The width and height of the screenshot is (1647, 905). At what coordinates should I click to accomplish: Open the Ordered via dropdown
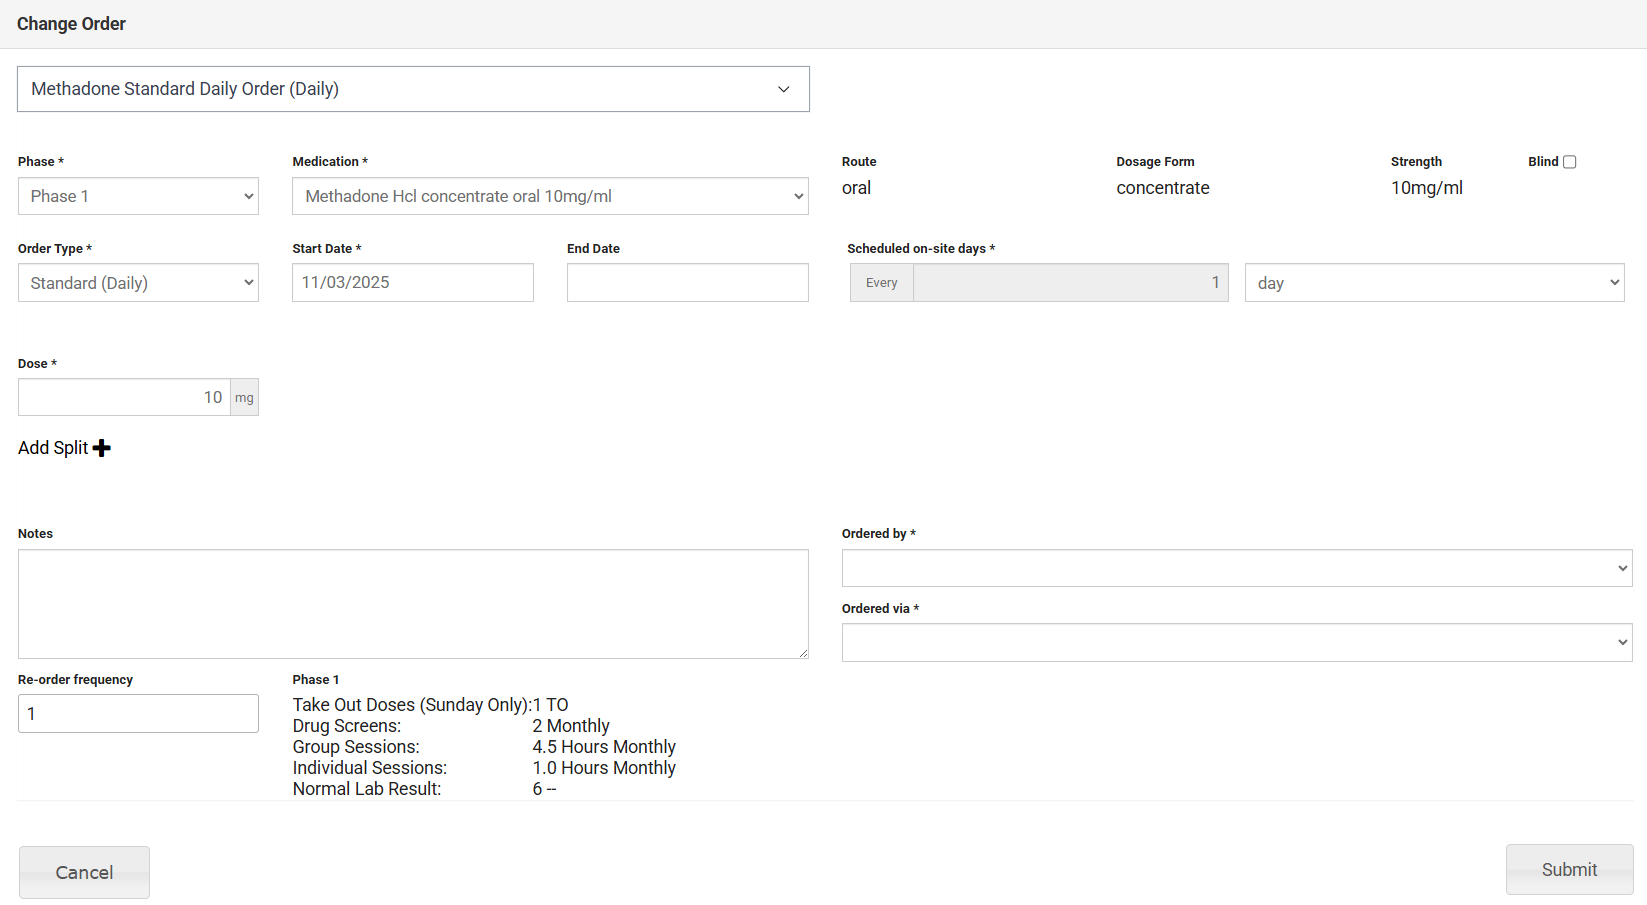point(1236,643)
